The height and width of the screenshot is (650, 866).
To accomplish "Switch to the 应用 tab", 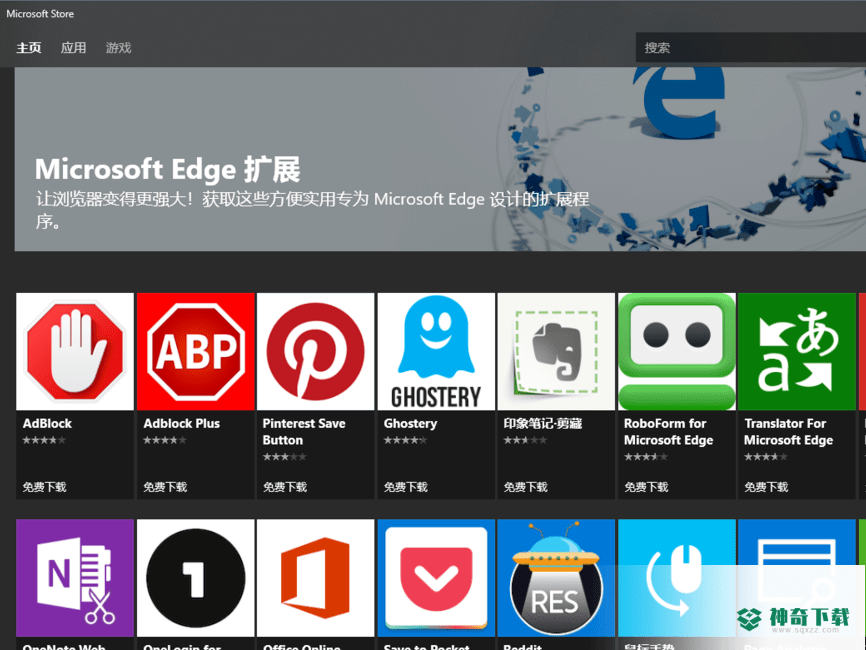I will click(x=73, y=48).
